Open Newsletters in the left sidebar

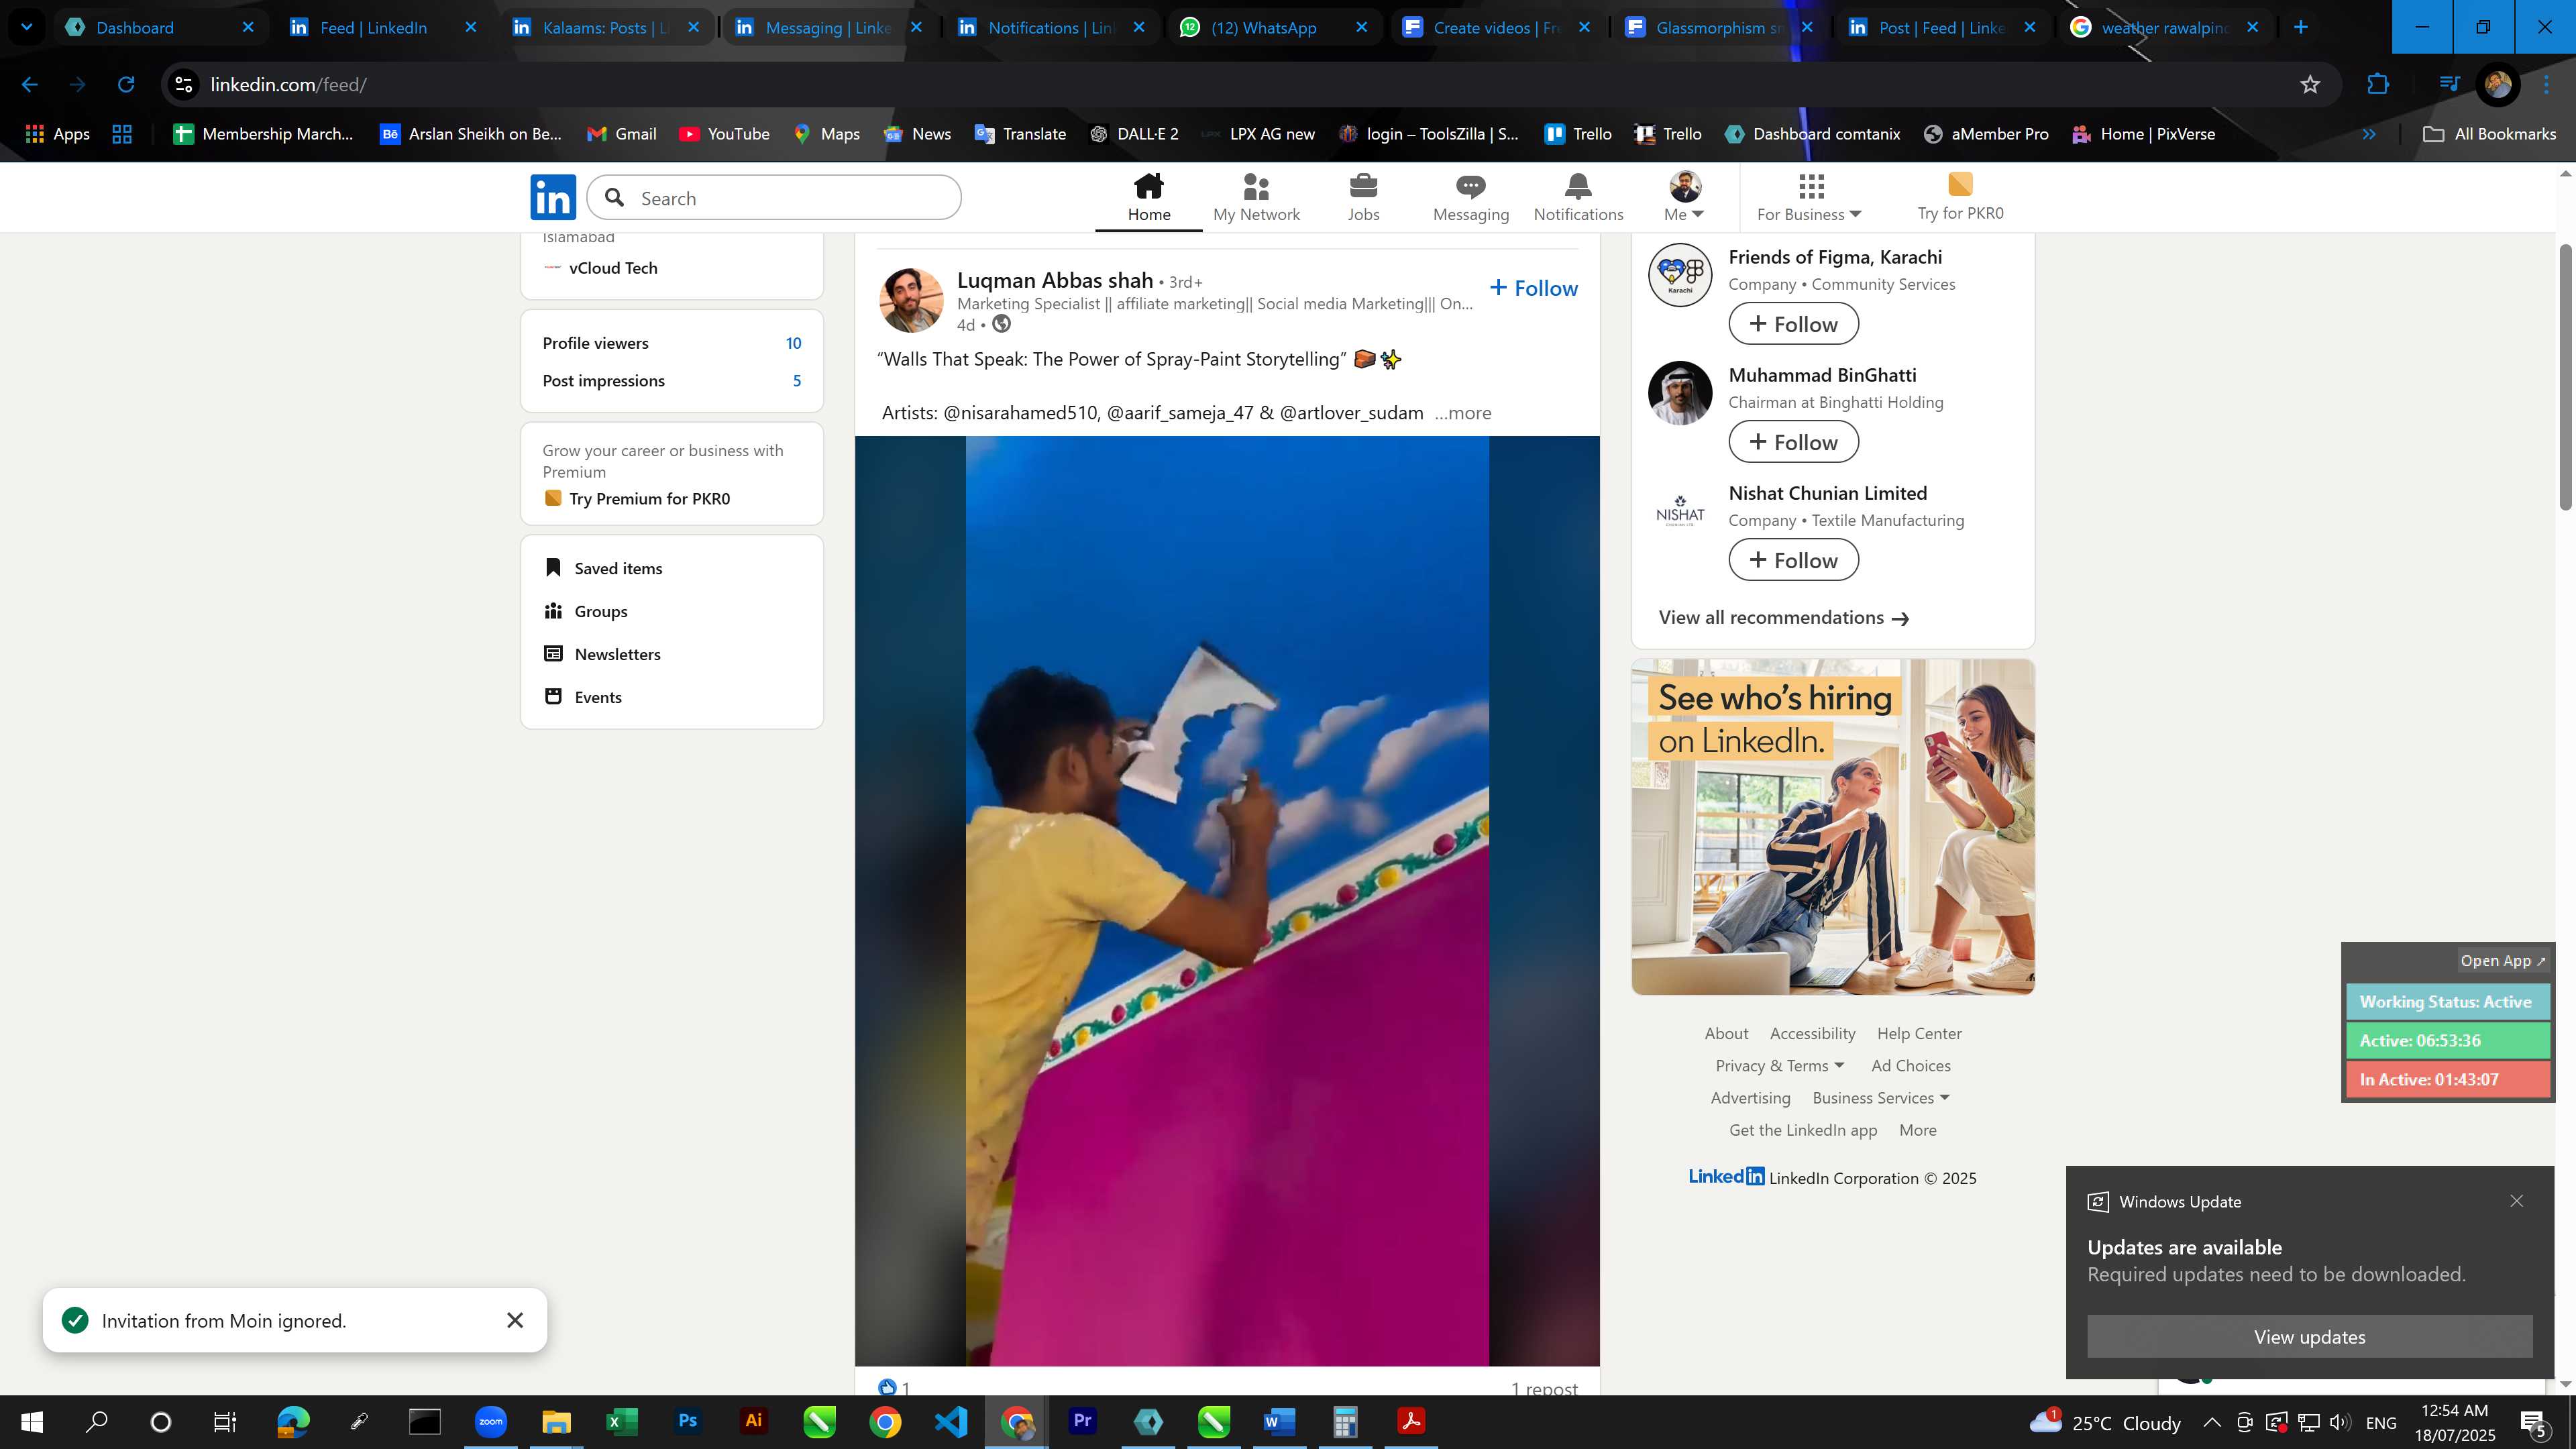pos(602,654)
